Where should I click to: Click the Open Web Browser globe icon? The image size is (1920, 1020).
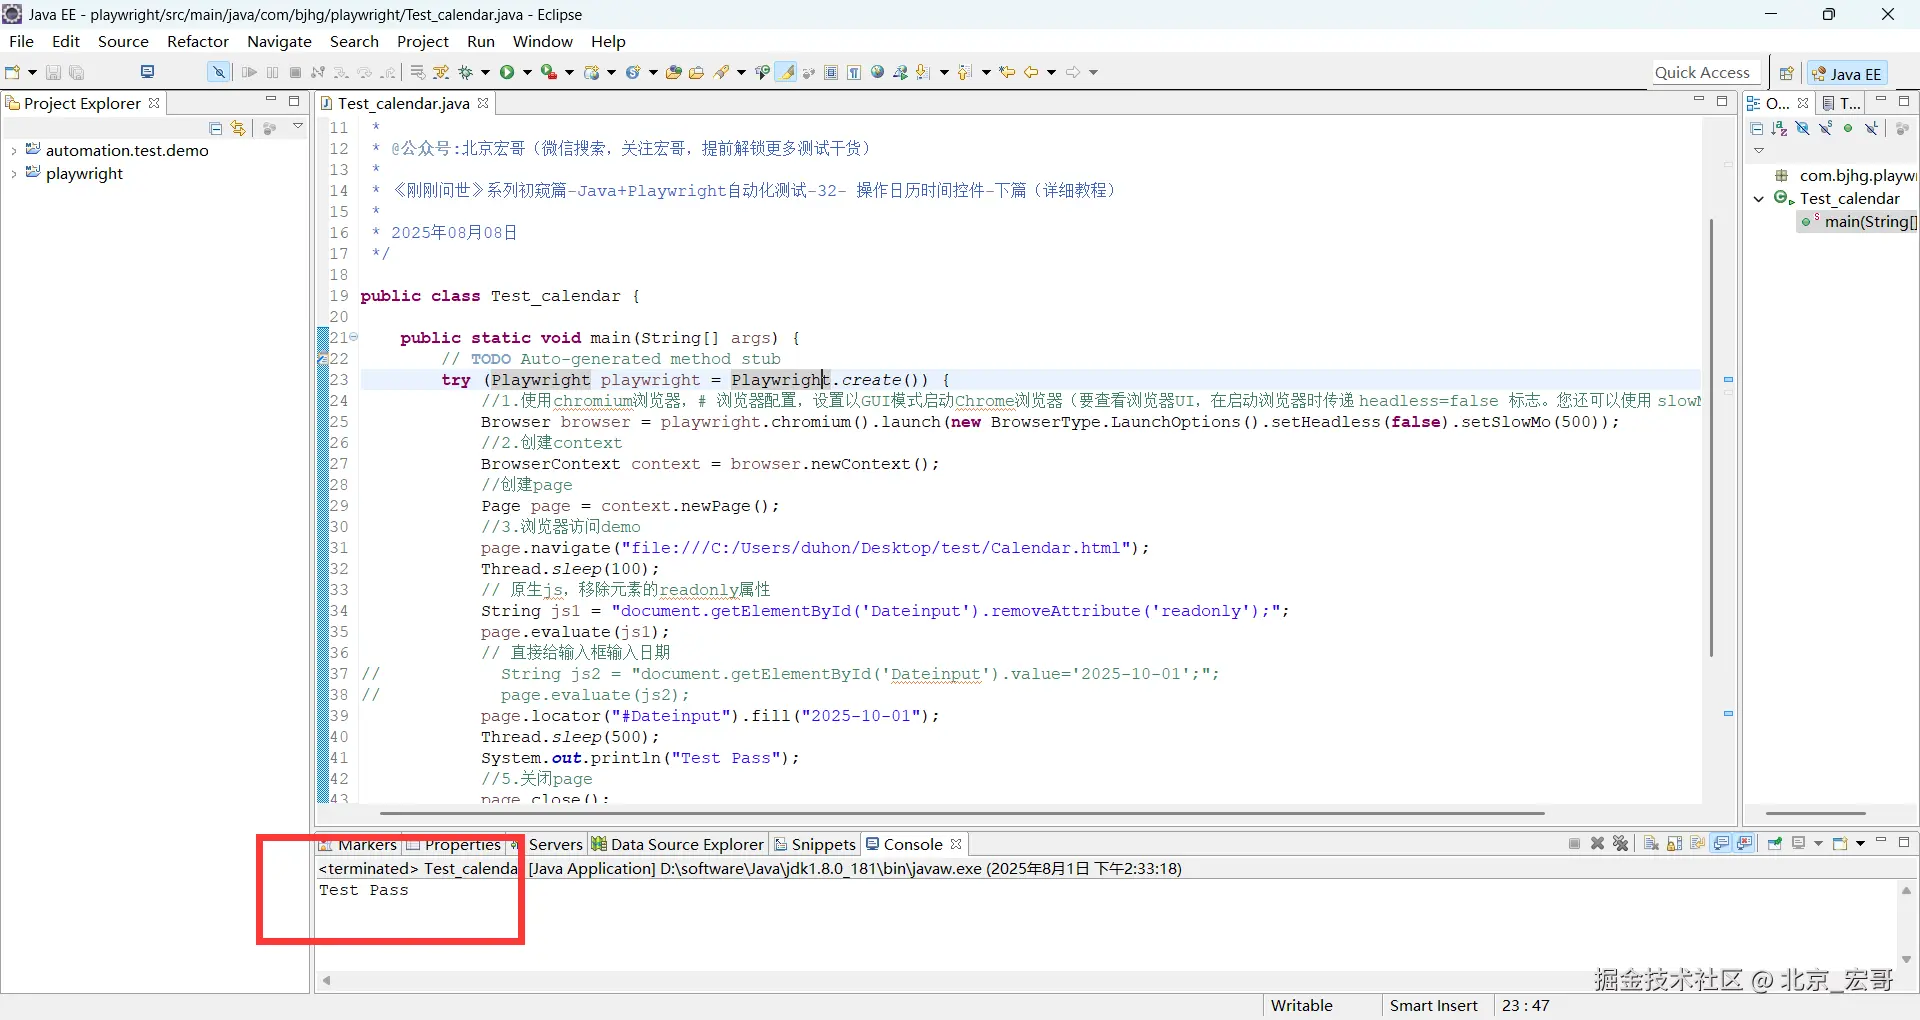878,72
